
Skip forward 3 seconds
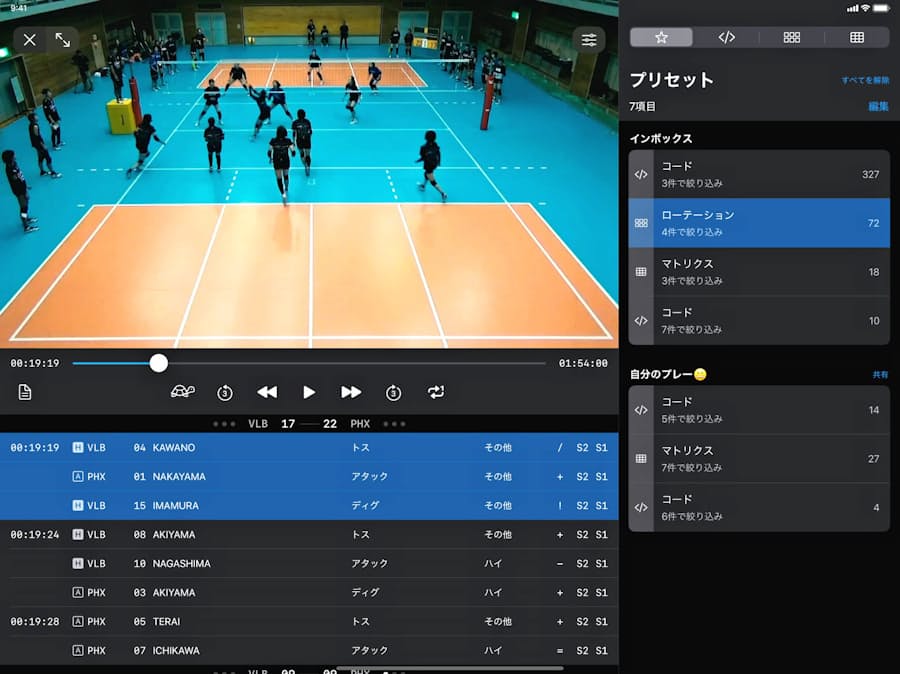[393, 392]
